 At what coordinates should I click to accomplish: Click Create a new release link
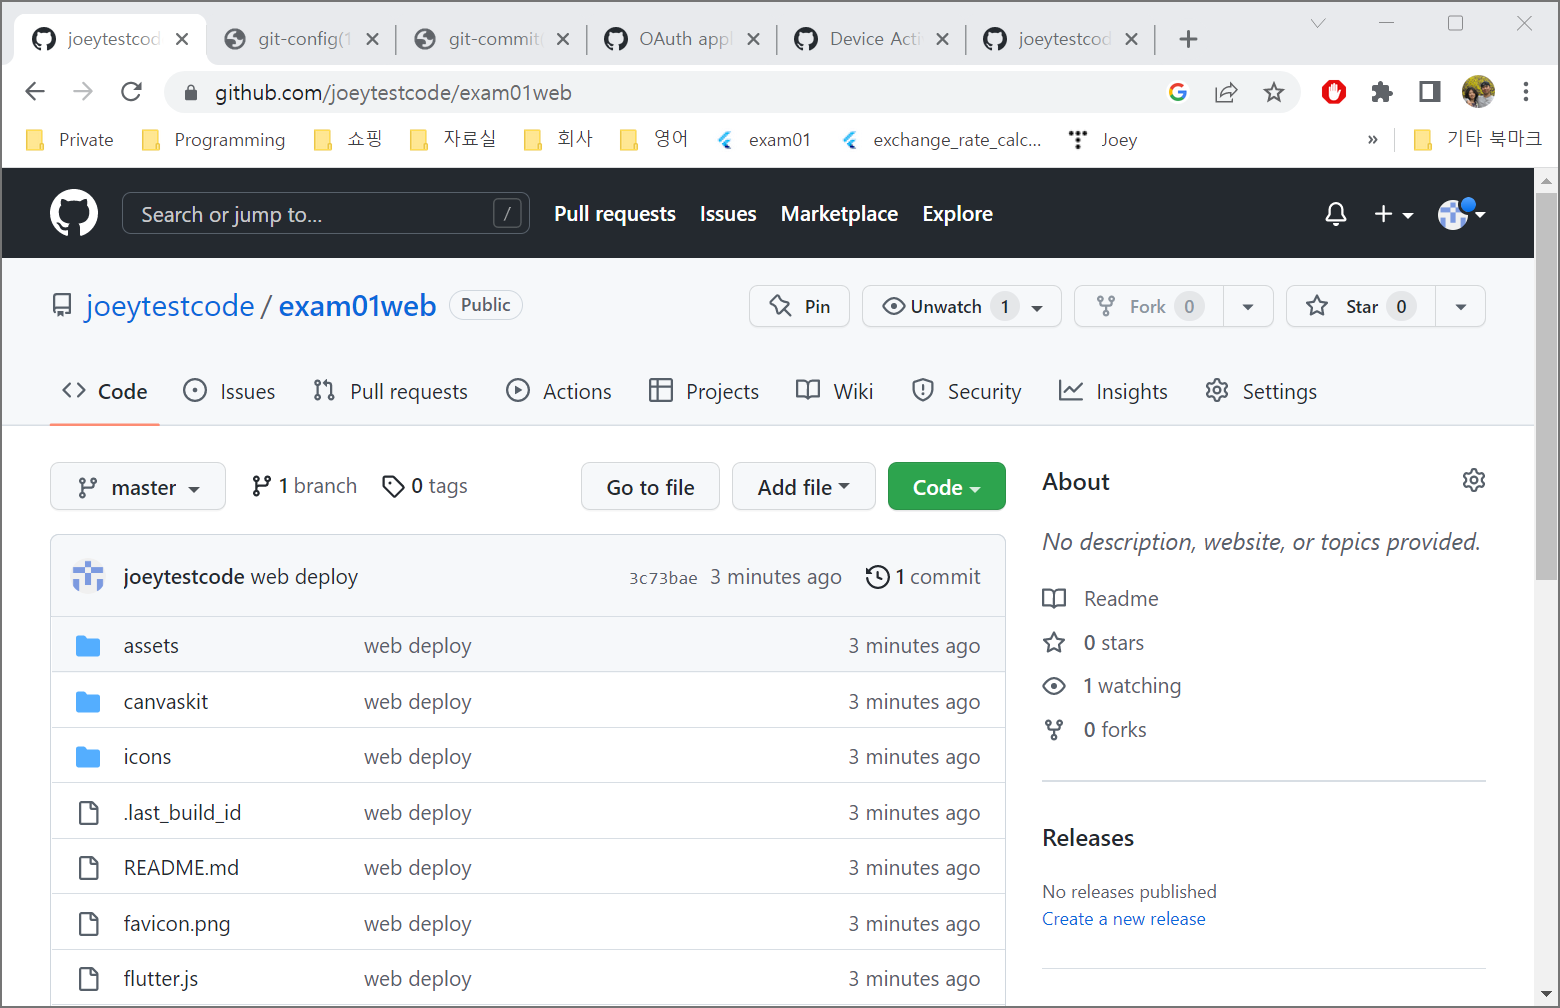pyautogui.click(x=1123, y=919)
